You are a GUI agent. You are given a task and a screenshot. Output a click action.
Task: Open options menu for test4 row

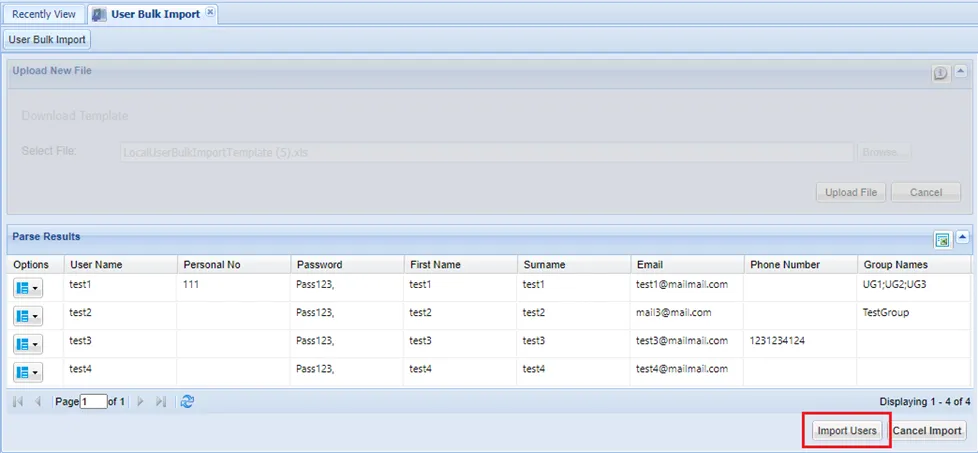tap(27, 373)
